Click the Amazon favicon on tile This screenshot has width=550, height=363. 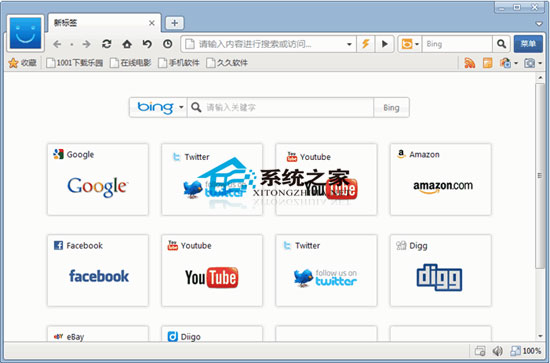(x=401, y=154)
